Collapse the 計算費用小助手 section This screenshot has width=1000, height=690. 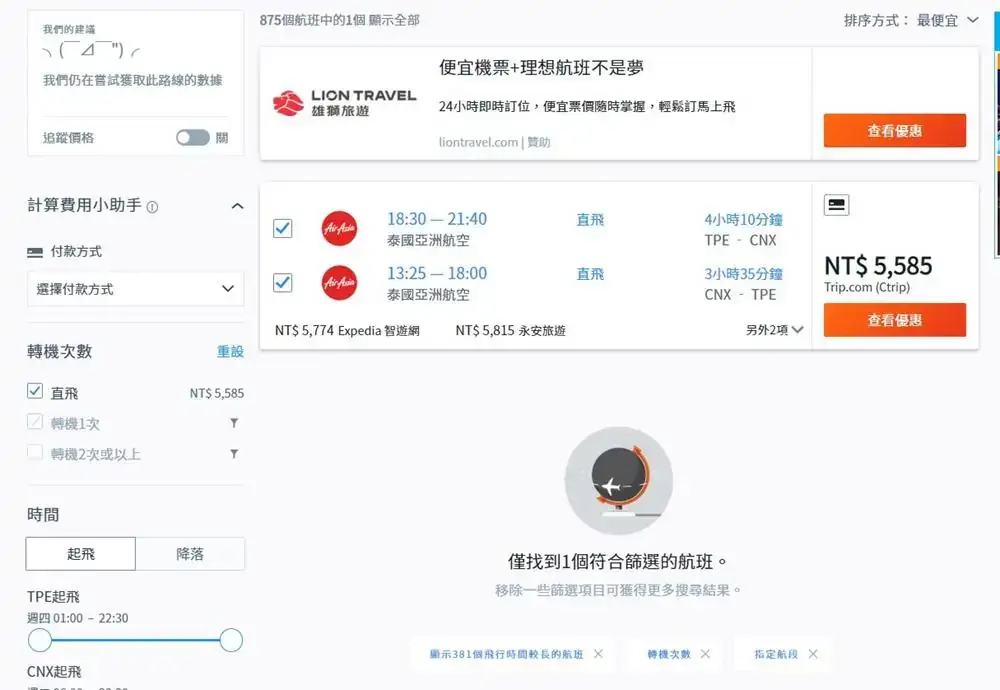point(237,206)
